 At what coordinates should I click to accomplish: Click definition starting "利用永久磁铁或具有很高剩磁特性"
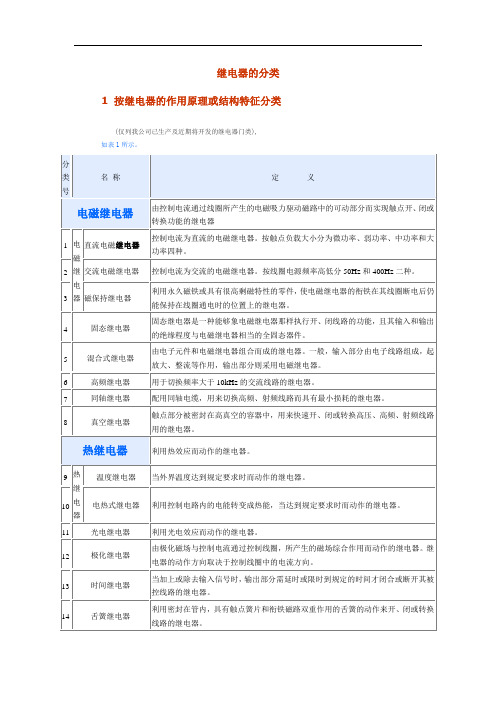293,298
